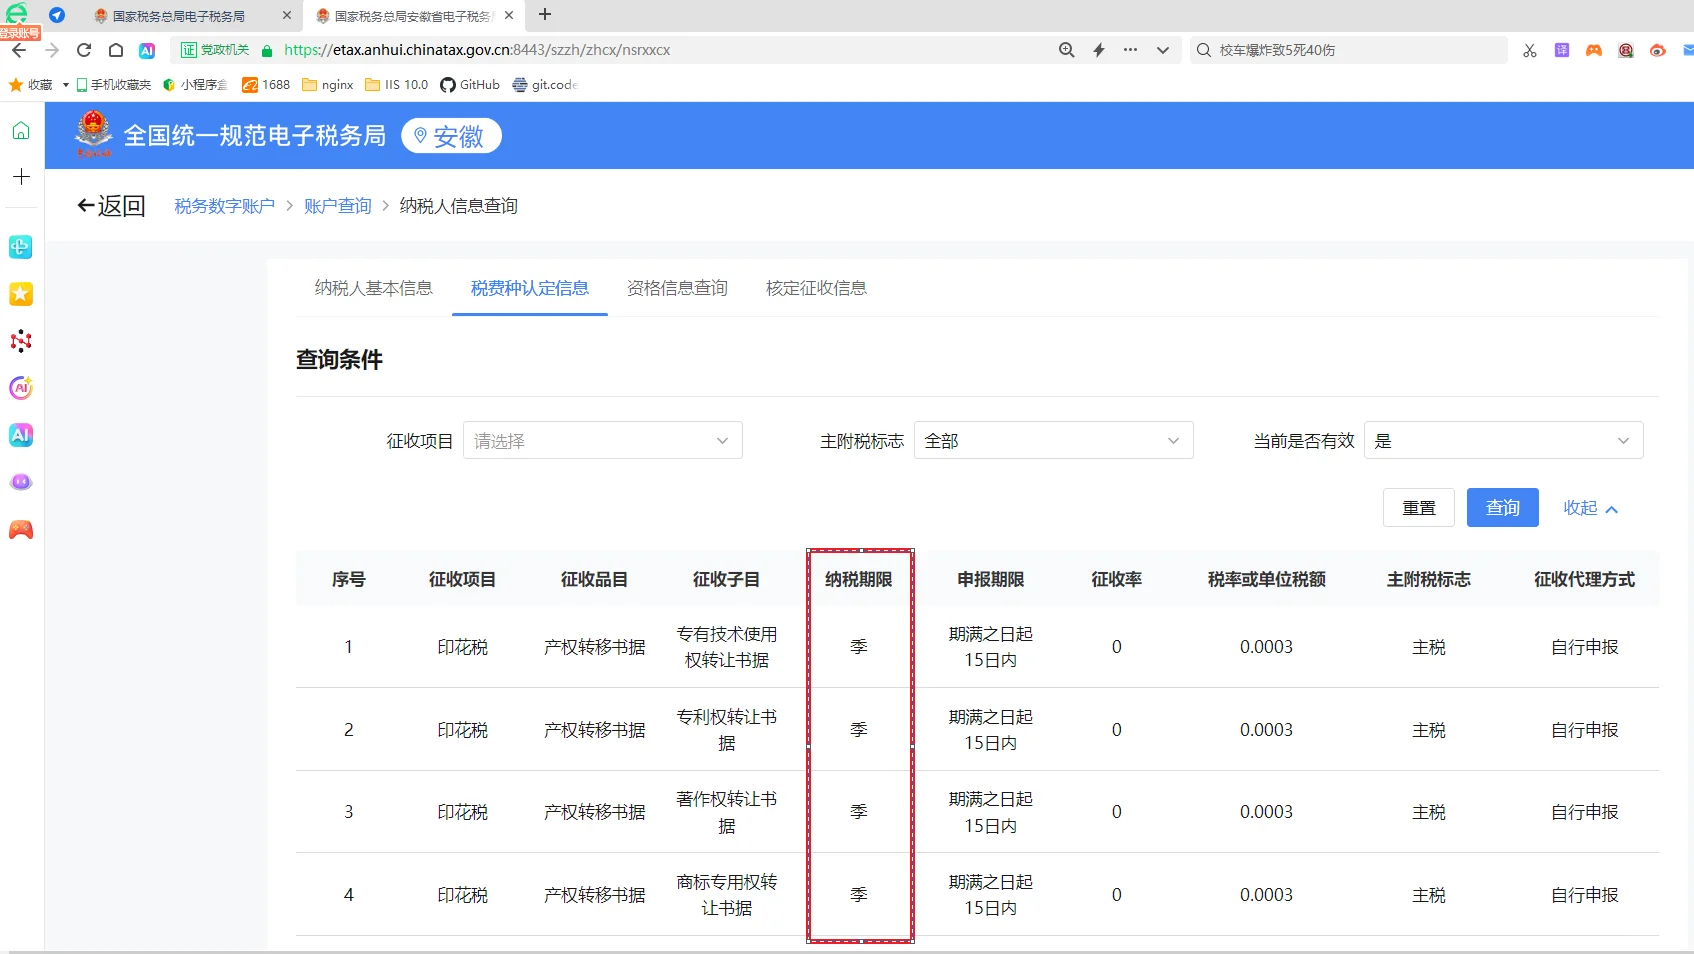Click 商标专用权转让书据 cell

point(727,895)
